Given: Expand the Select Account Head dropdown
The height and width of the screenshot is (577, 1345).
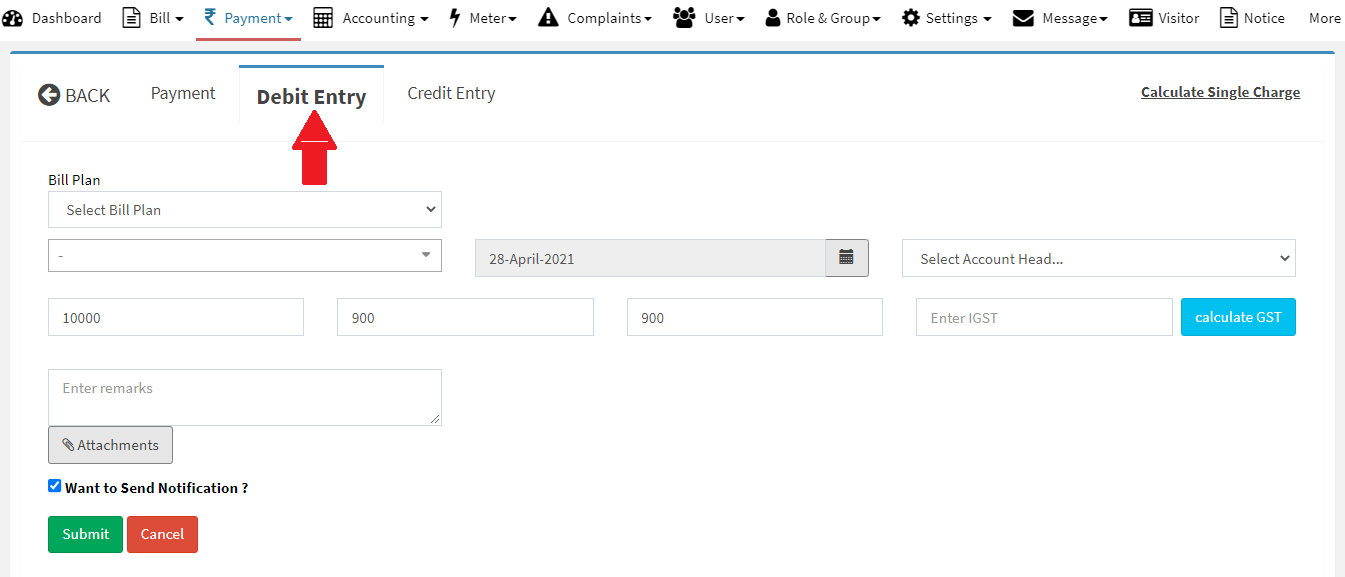Looking at the screenshot, I should point(1098,259).
